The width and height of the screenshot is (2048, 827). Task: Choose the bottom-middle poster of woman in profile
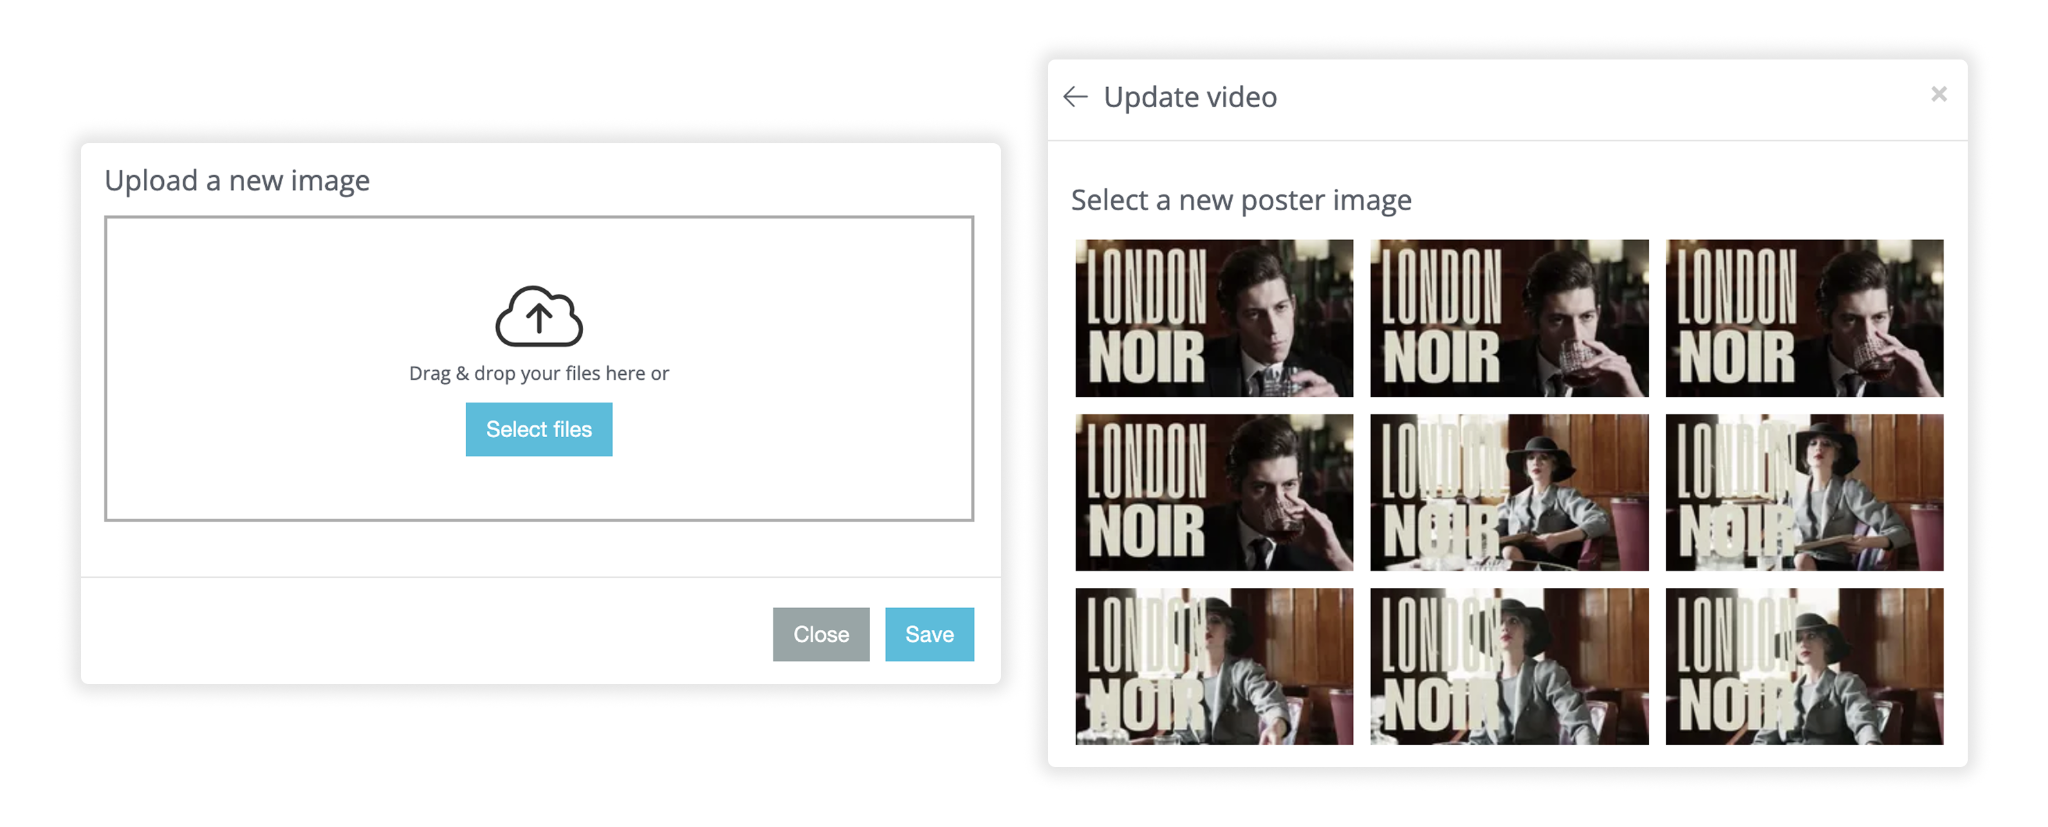click(1509, 666)
